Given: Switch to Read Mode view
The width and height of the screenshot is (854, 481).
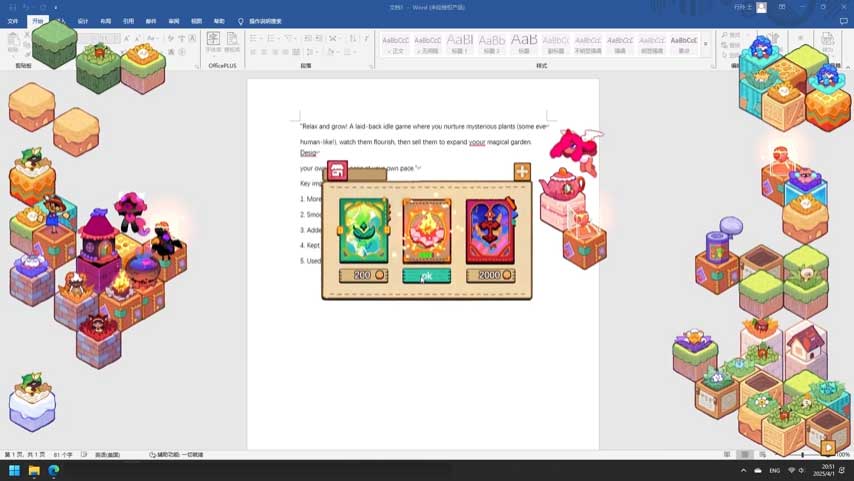Looking at the screenshot, I should pos(727,454).
